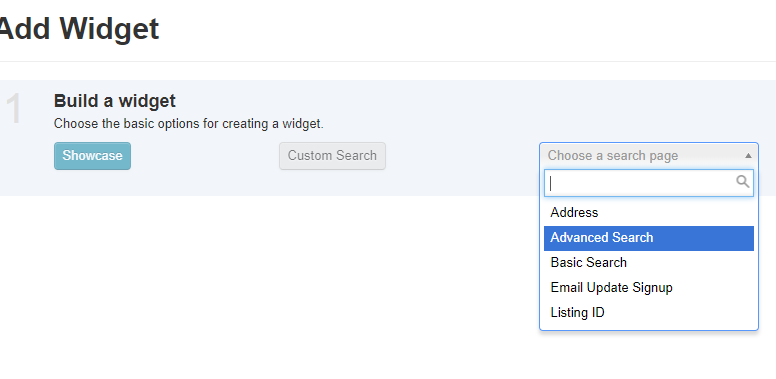This screenshot has width=776, height=379.
Task: Click the dropdown list's bottom padding below Listing ID
Action: point(649,328)
